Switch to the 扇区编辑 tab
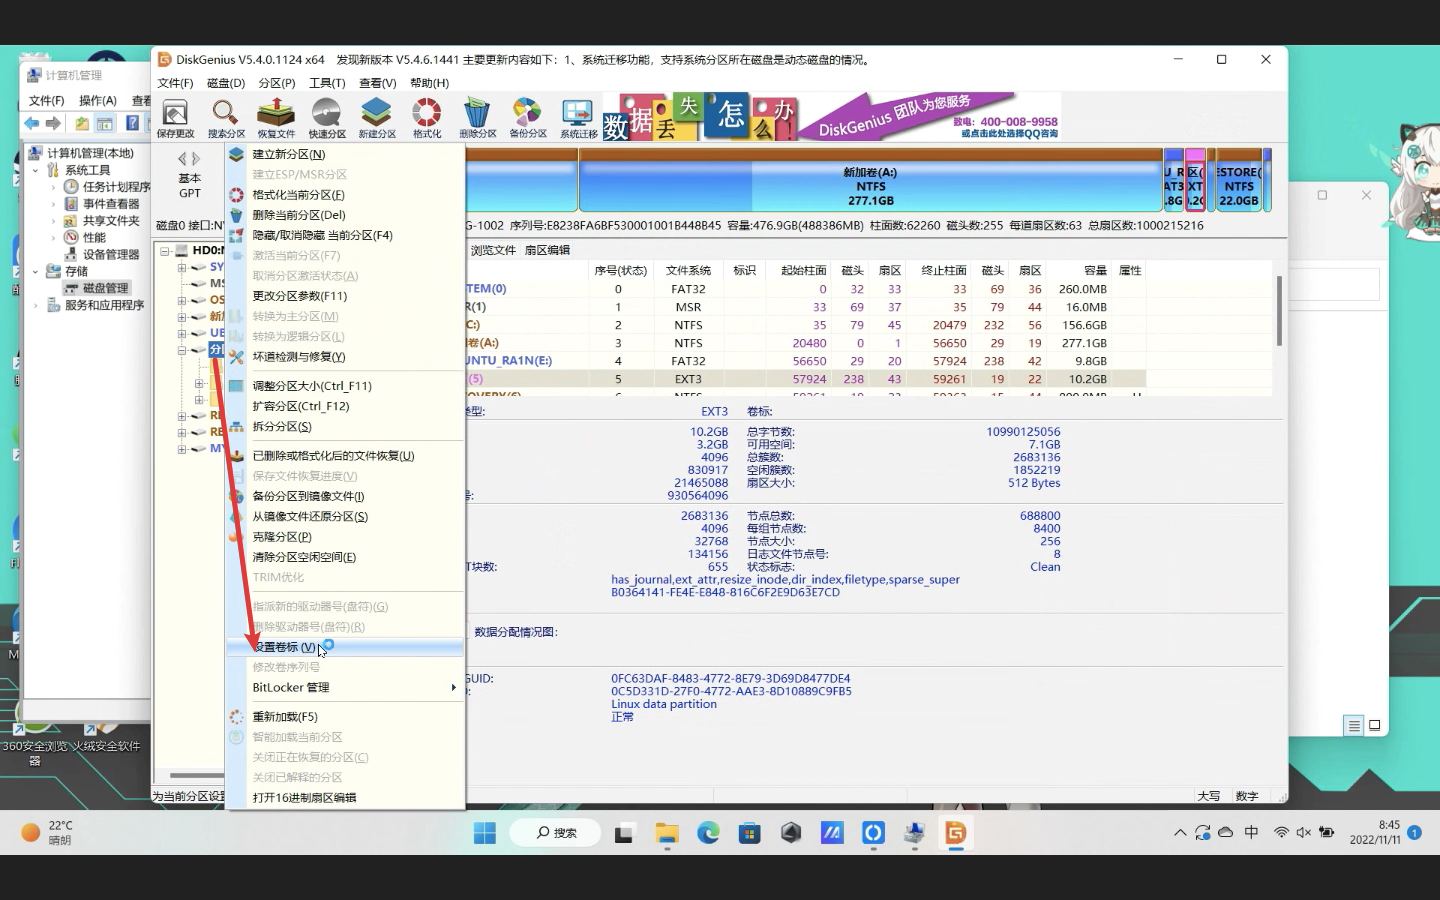The width and height of the screenshot is (1440, 900). (547, 250)
